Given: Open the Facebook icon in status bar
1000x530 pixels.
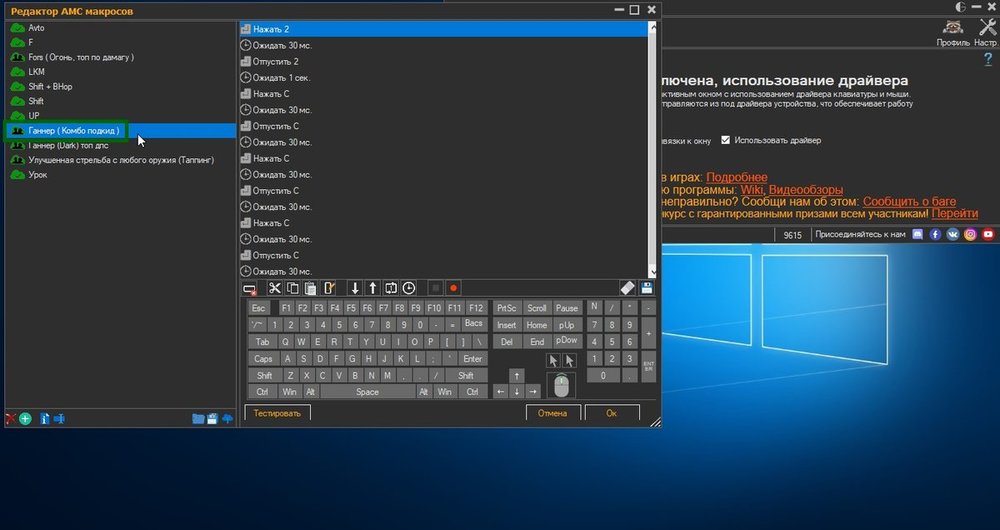Looking at the screenshot, I should (936, 235).
